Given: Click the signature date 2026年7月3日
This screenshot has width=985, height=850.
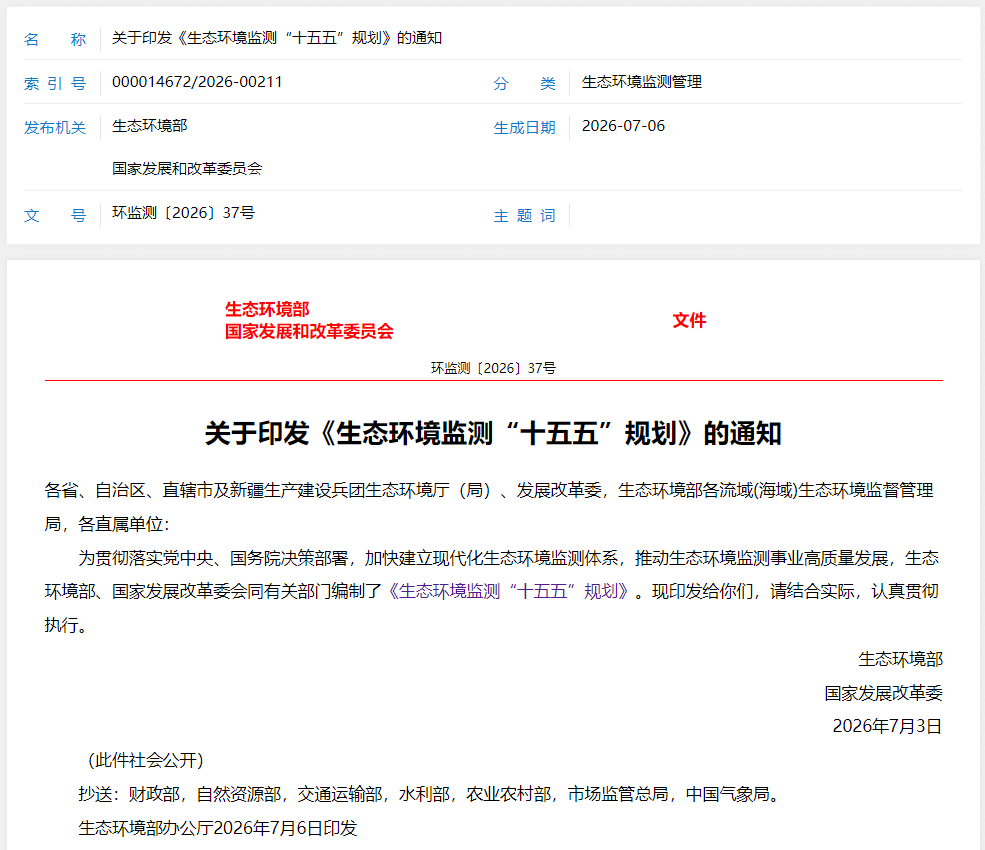Looking at the screenshot, I should coord(887,726).
